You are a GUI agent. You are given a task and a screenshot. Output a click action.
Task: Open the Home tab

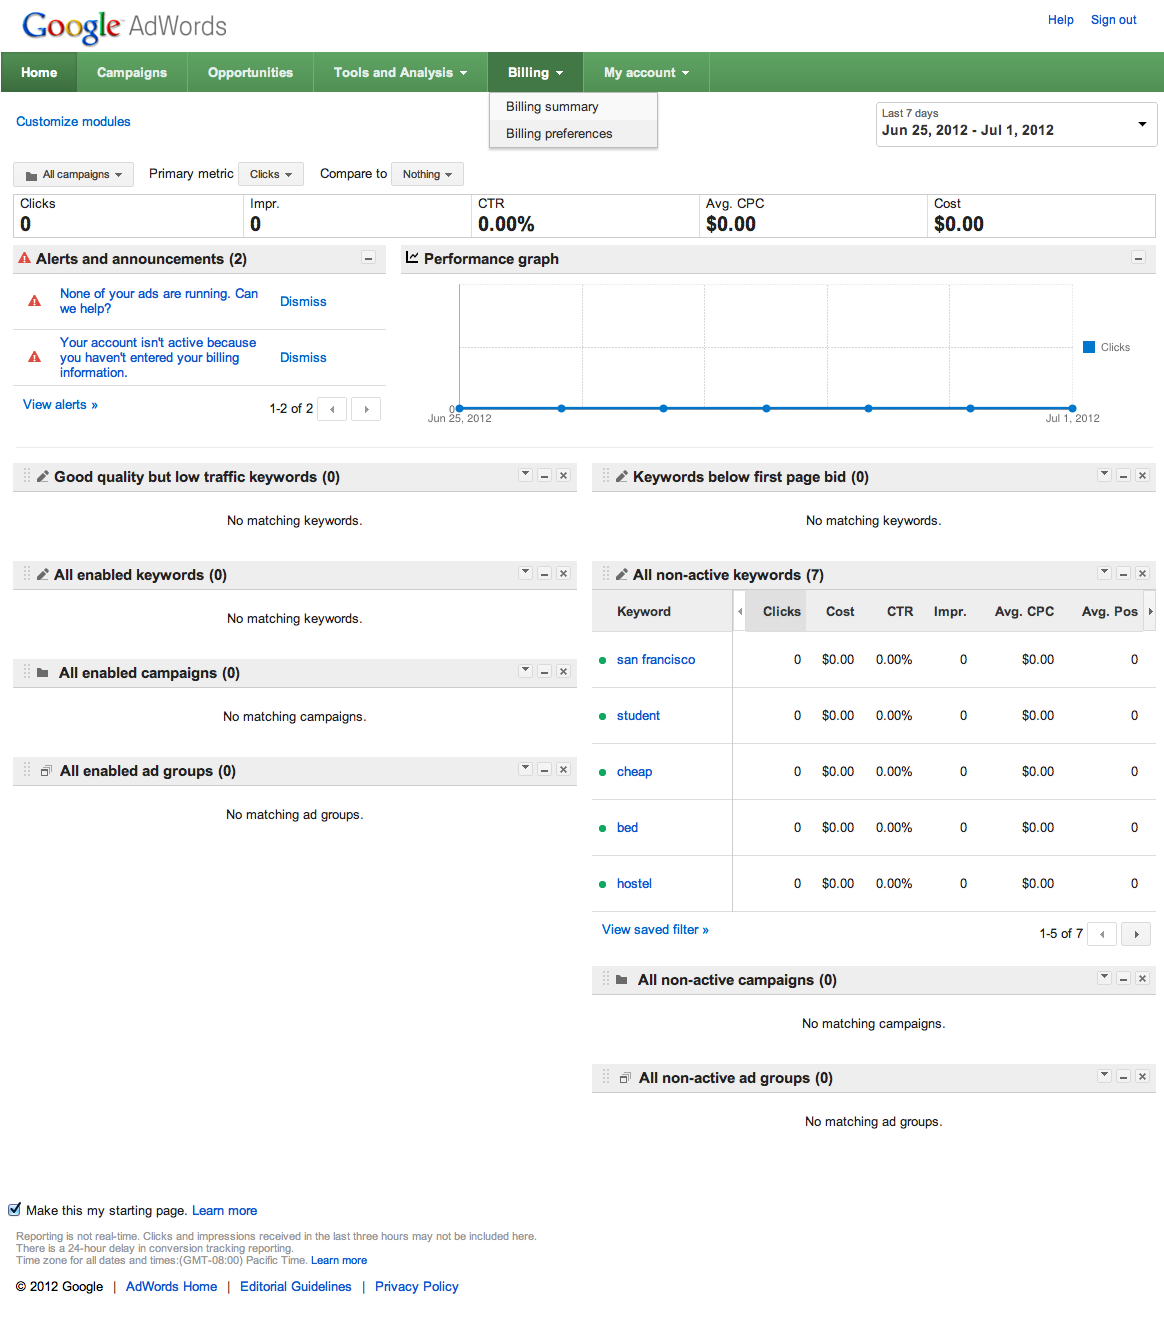39,73
